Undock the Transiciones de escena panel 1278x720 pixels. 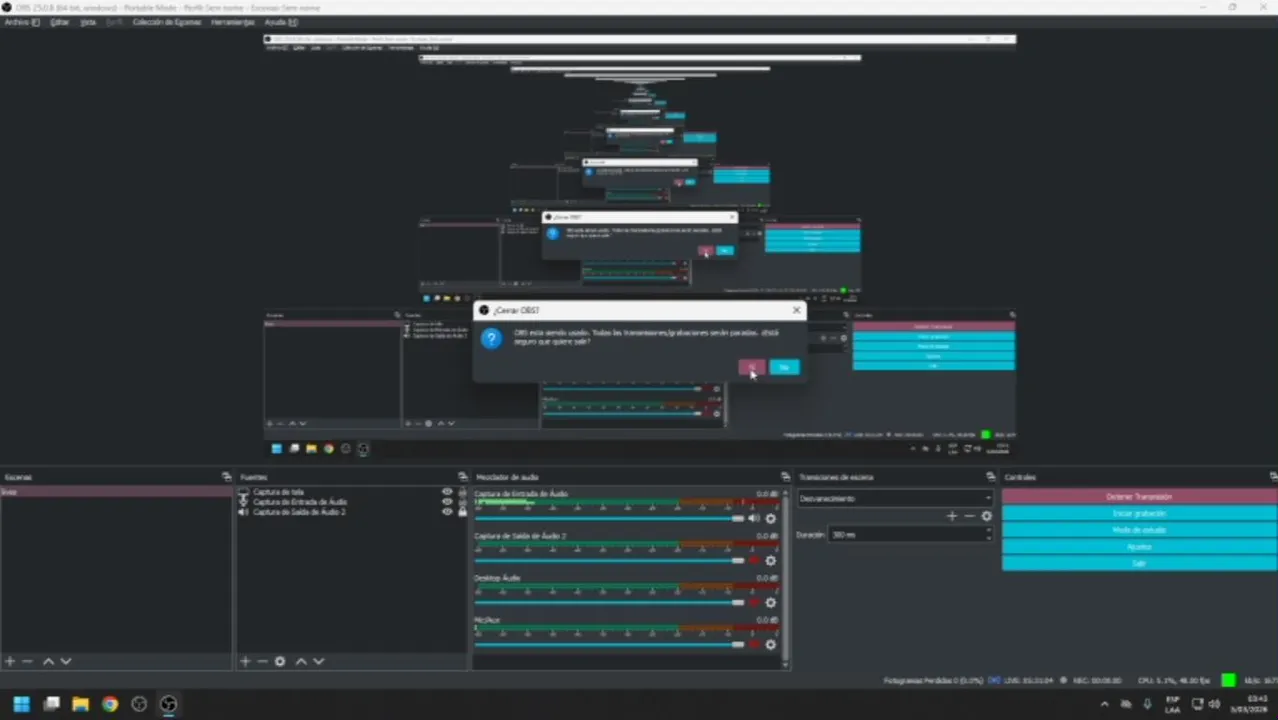991,477
